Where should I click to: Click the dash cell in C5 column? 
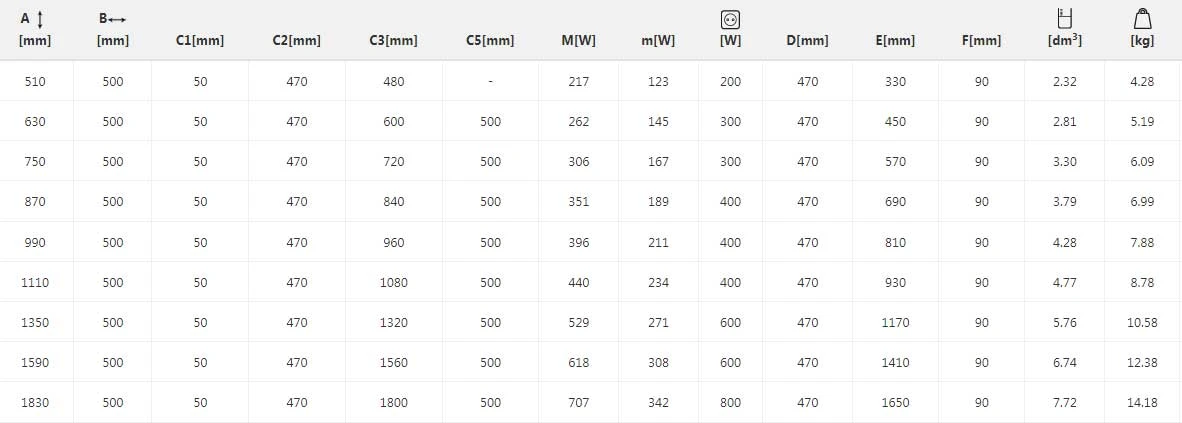490,81
